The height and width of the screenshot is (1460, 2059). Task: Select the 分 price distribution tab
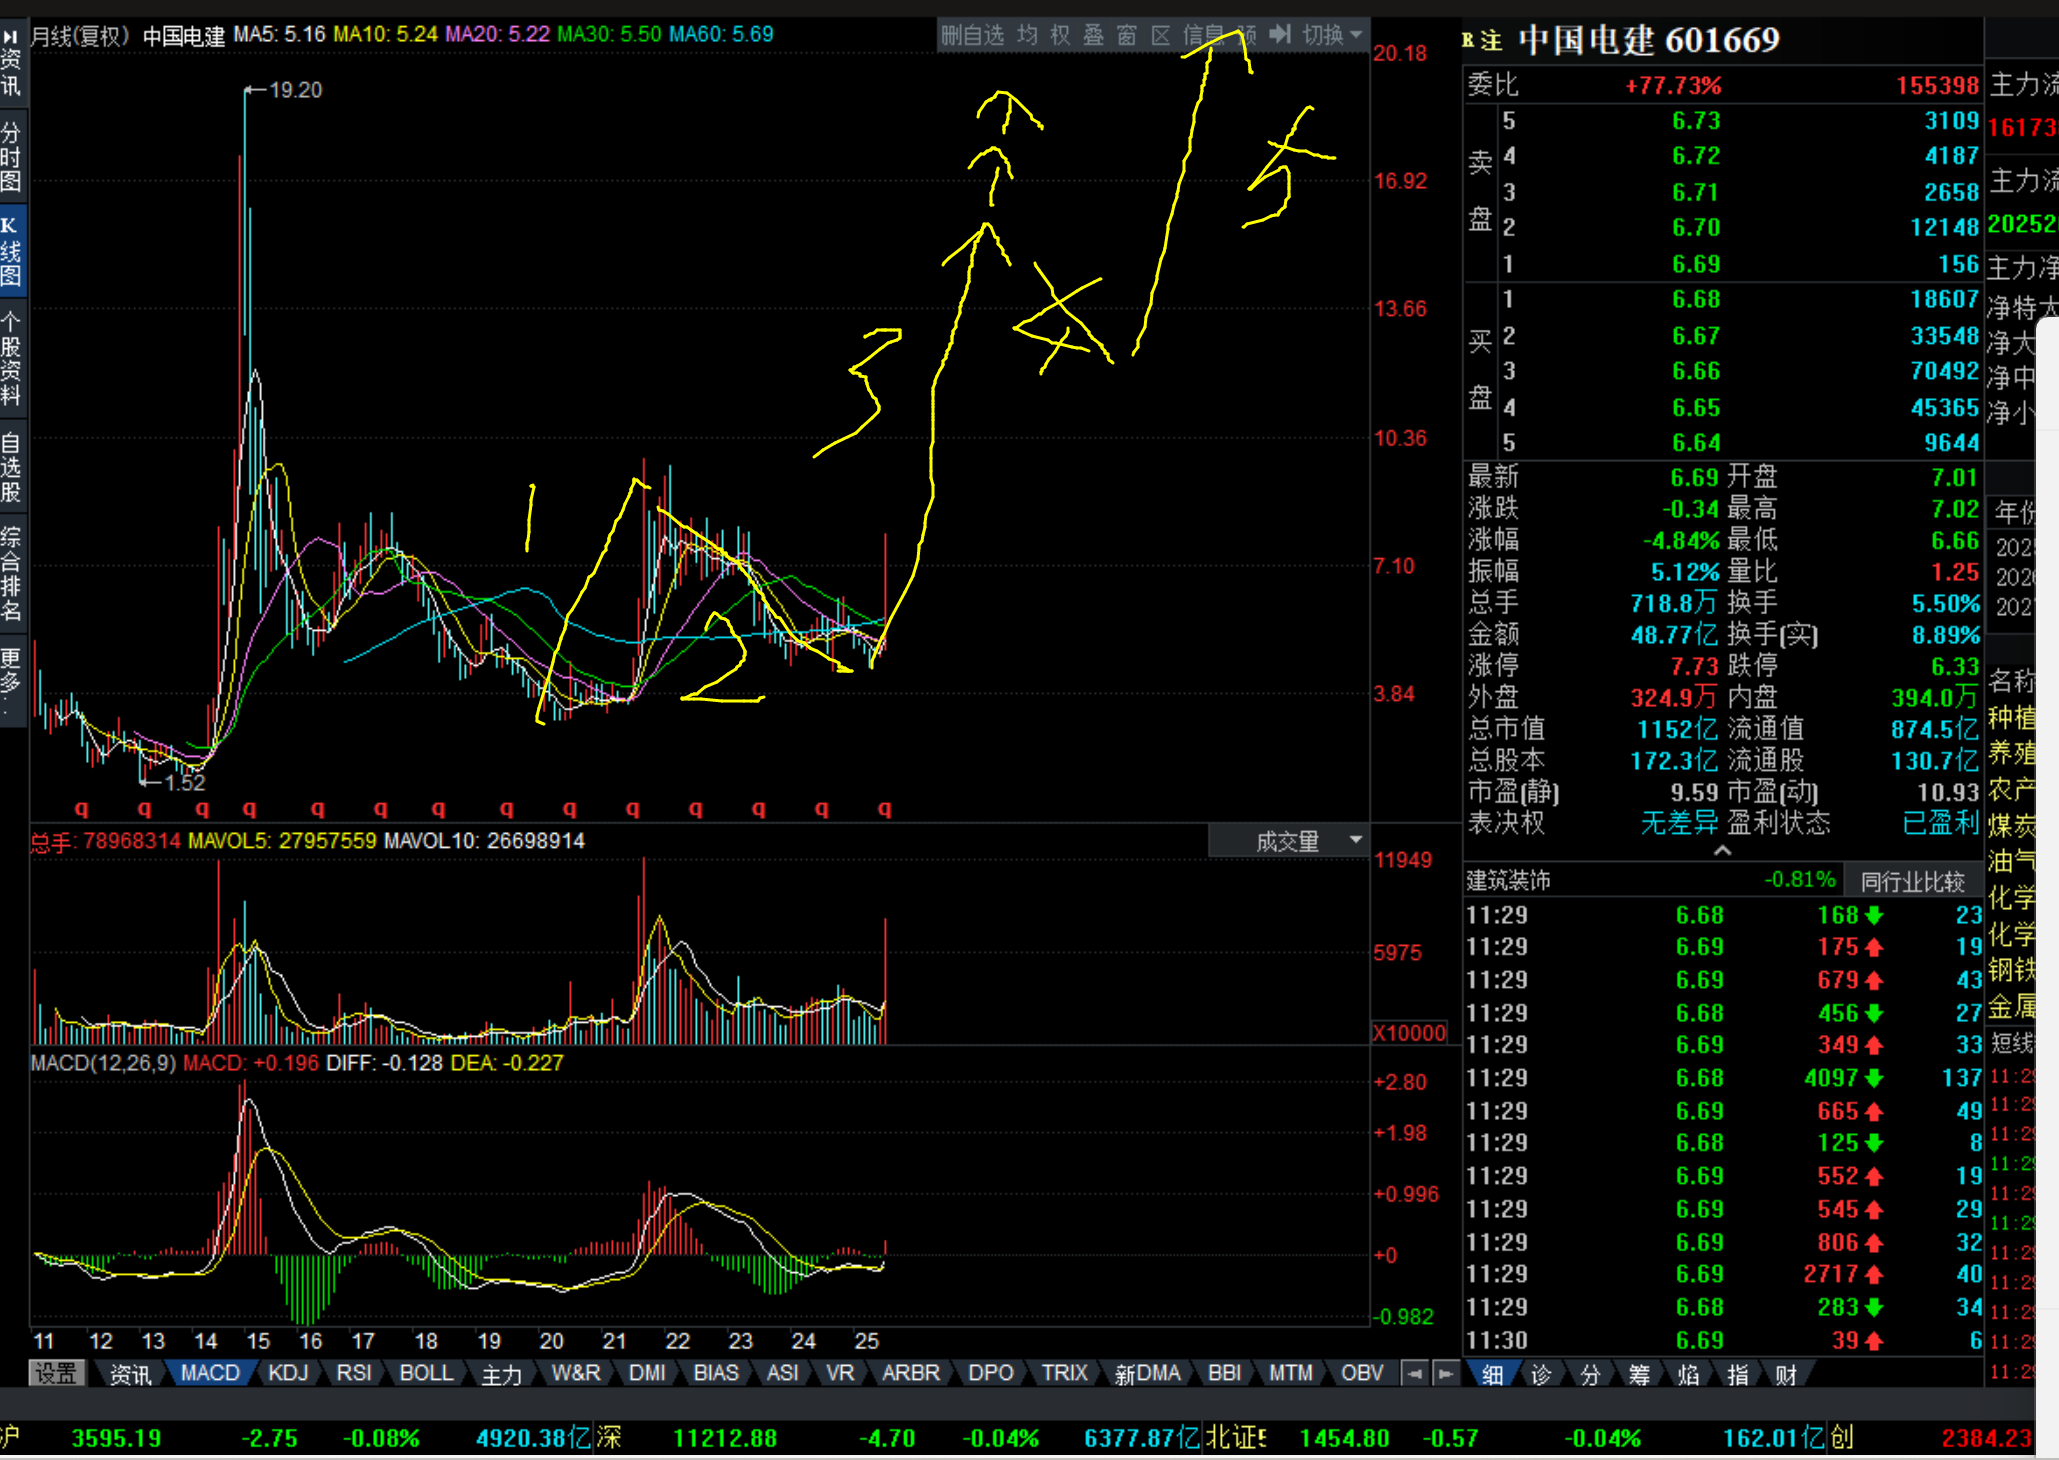(x=1590, y=1375)
